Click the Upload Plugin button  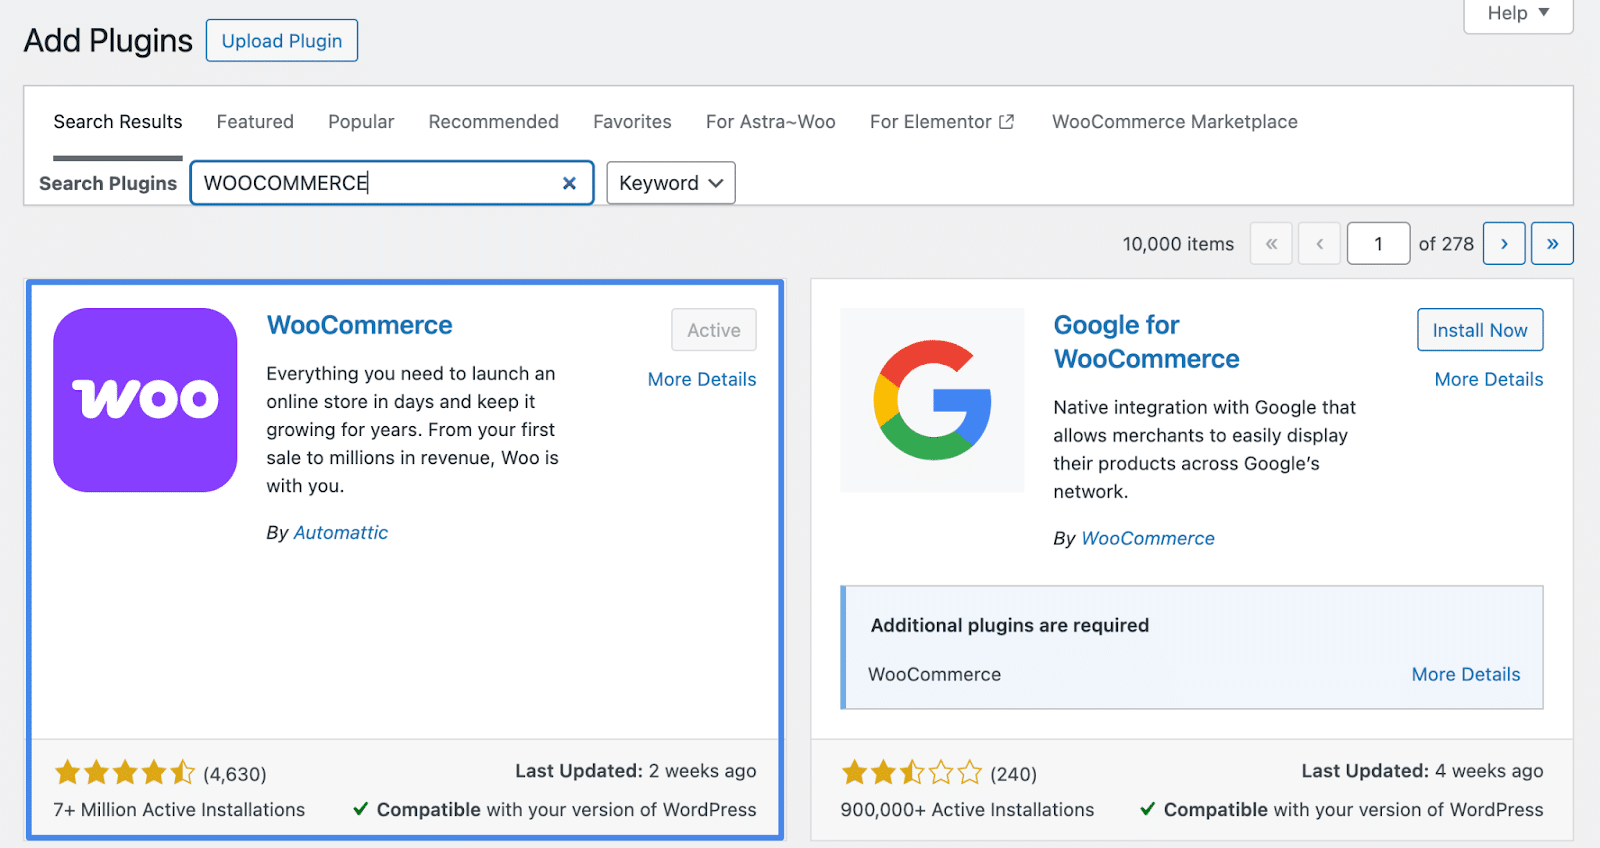click(282, 41)
